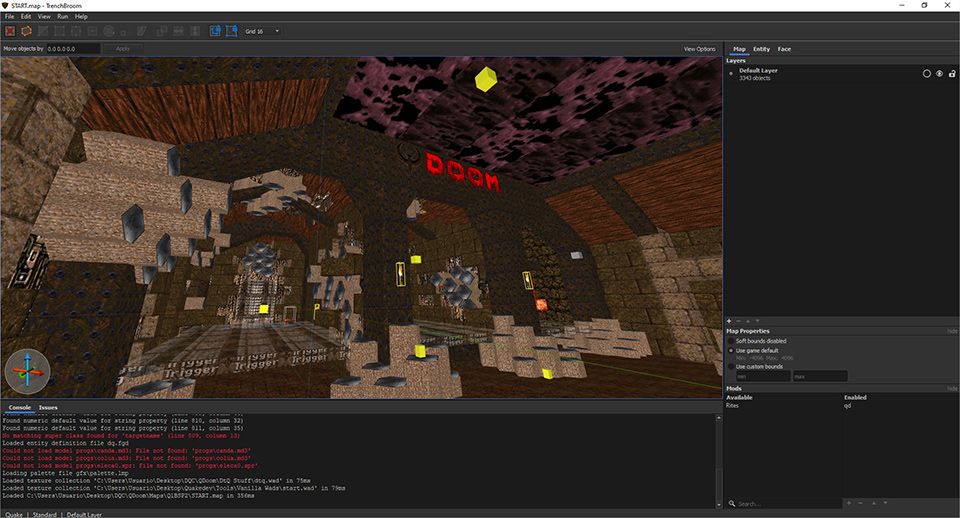The width and height of the screenshot is (960, 518).
Task: Switch to the Issues tab
Action: [48, 408]
